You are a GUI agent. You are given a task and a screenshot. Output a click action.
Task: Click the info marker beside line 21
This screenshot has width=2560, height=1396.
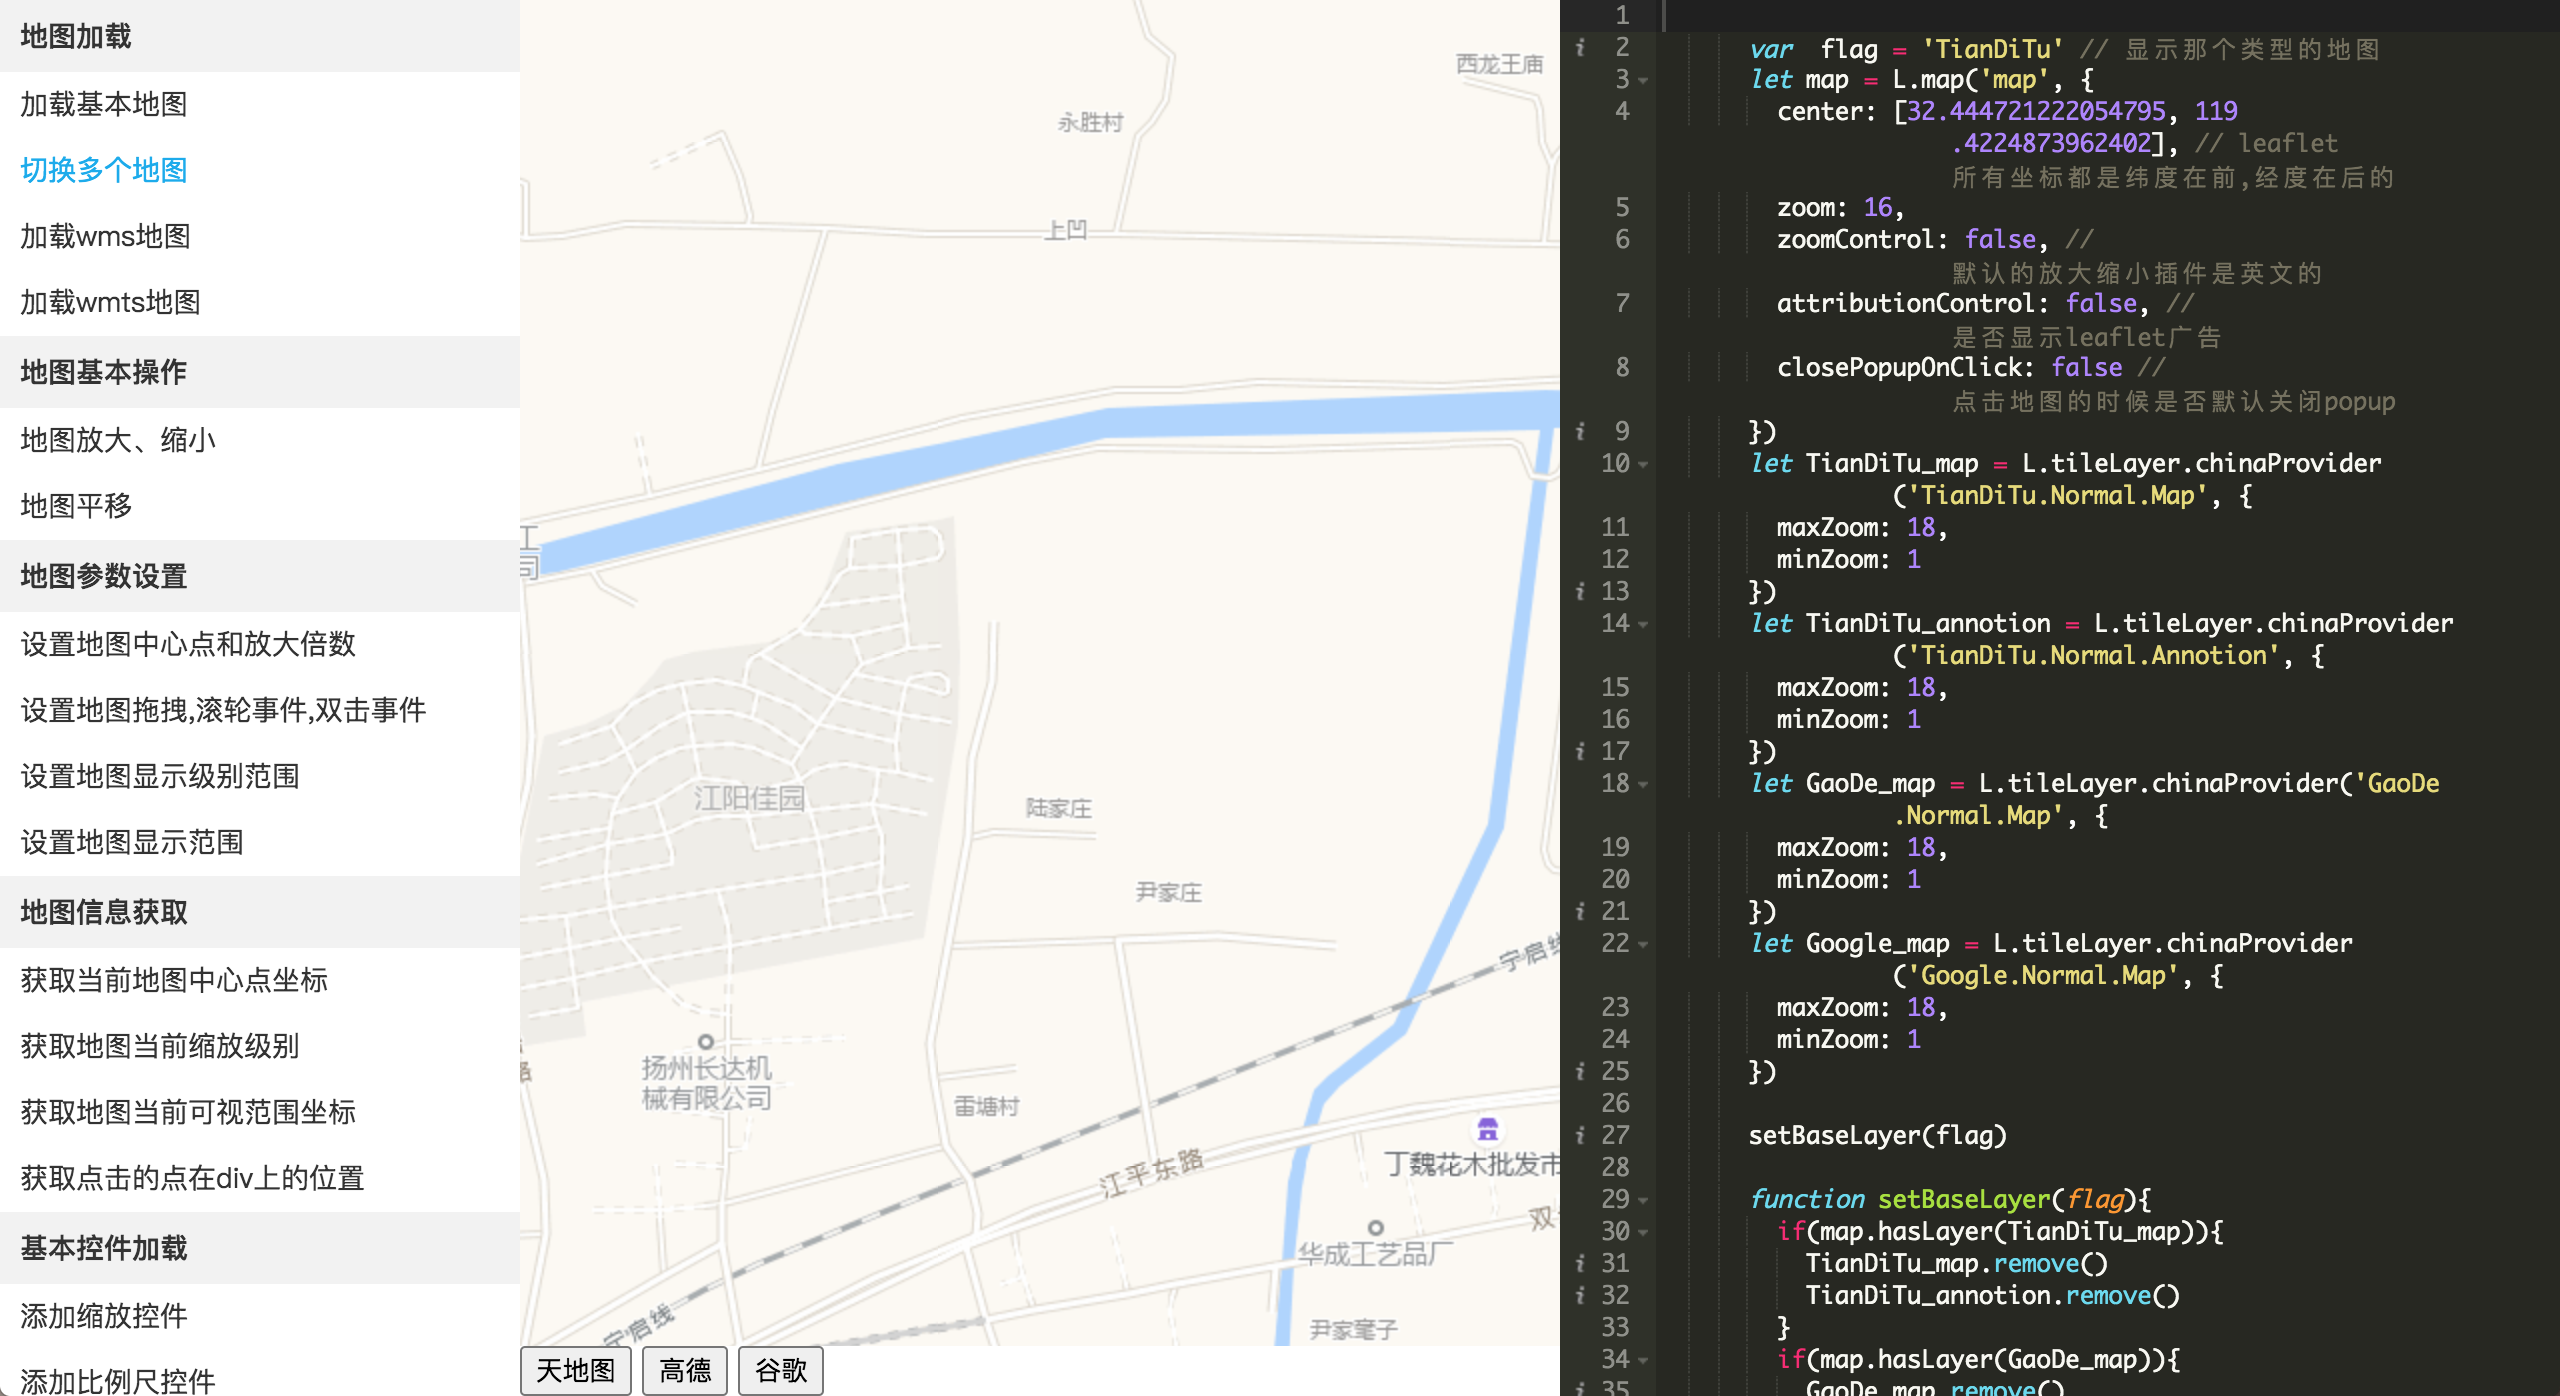[1580, 912]
